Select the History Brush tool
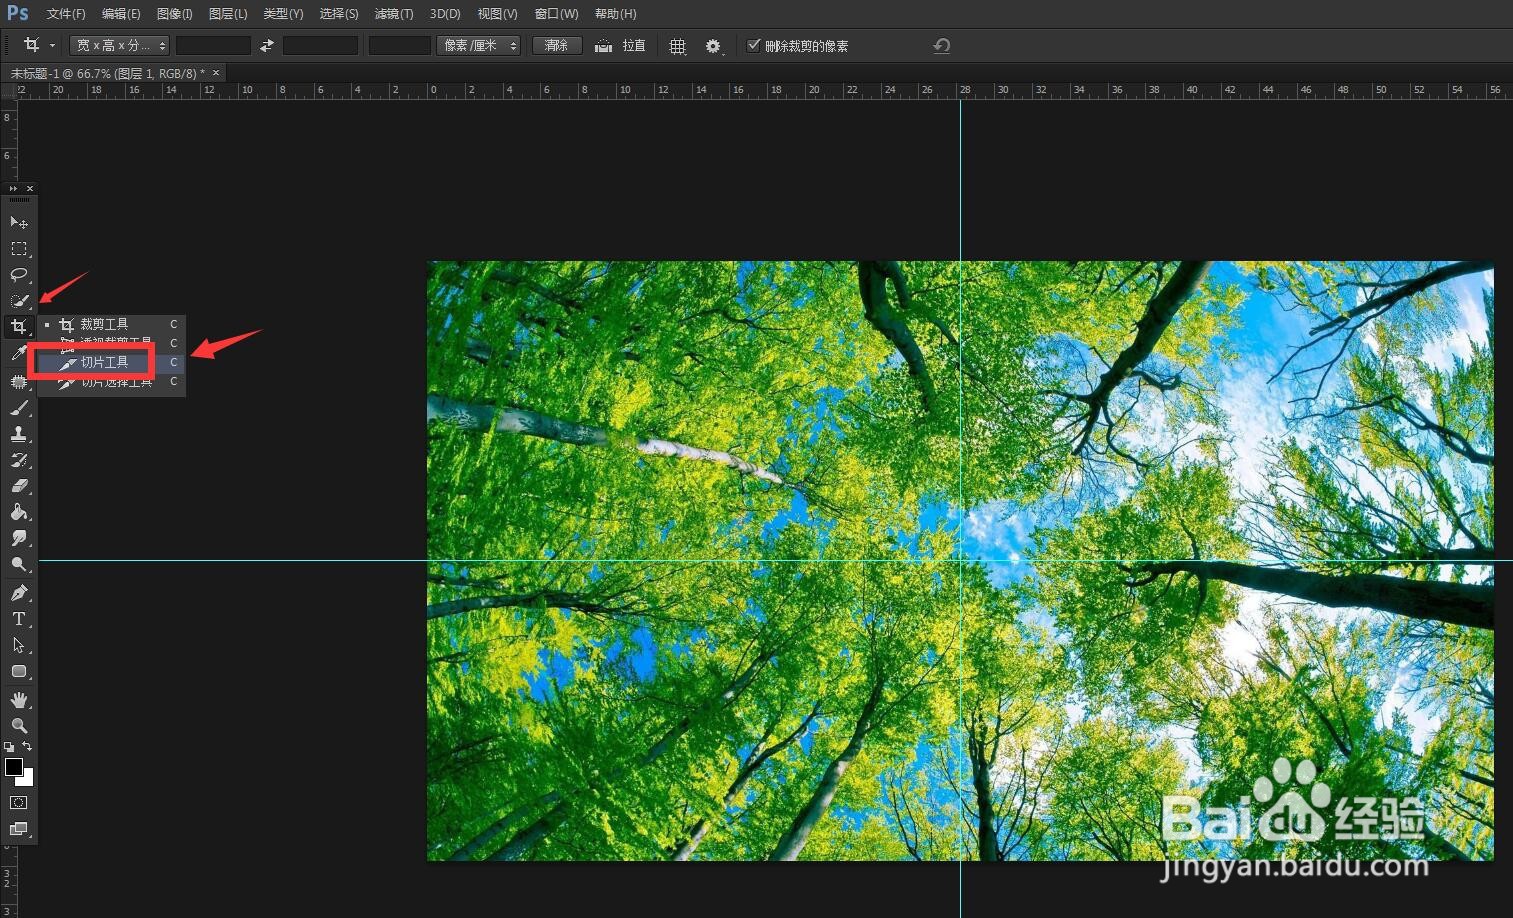This screenshot has width=1513, height=918. click(18, 459)
